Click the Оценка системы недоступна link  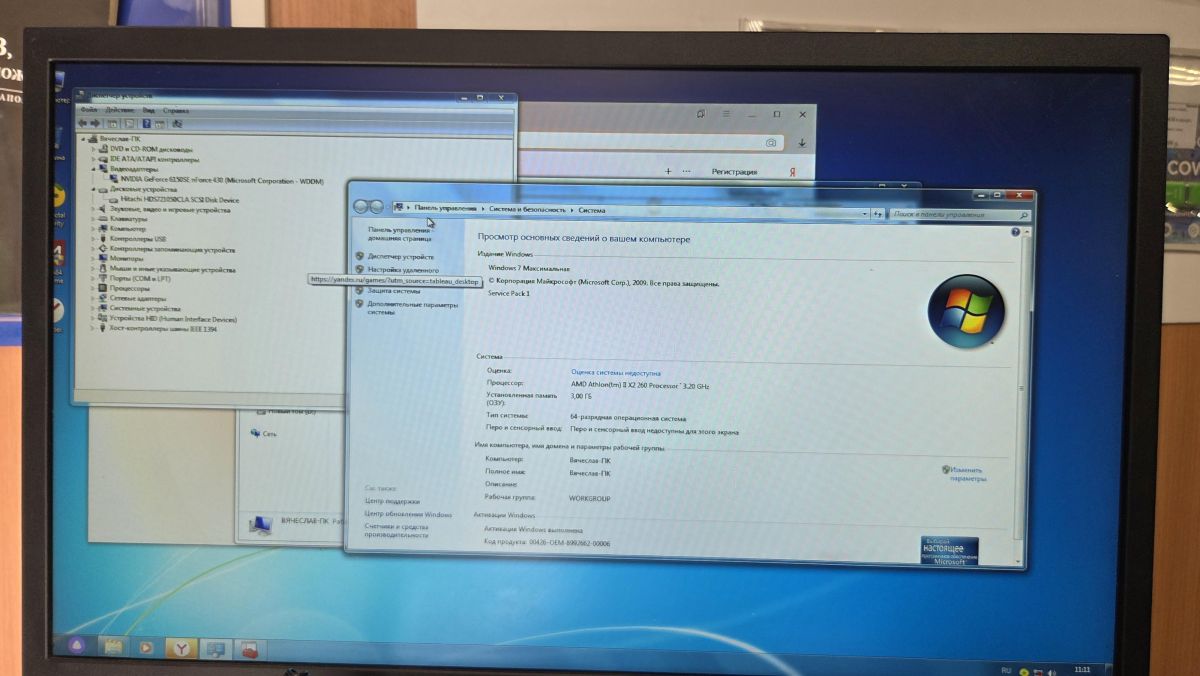pyautogui.click(x=615, y=373)
